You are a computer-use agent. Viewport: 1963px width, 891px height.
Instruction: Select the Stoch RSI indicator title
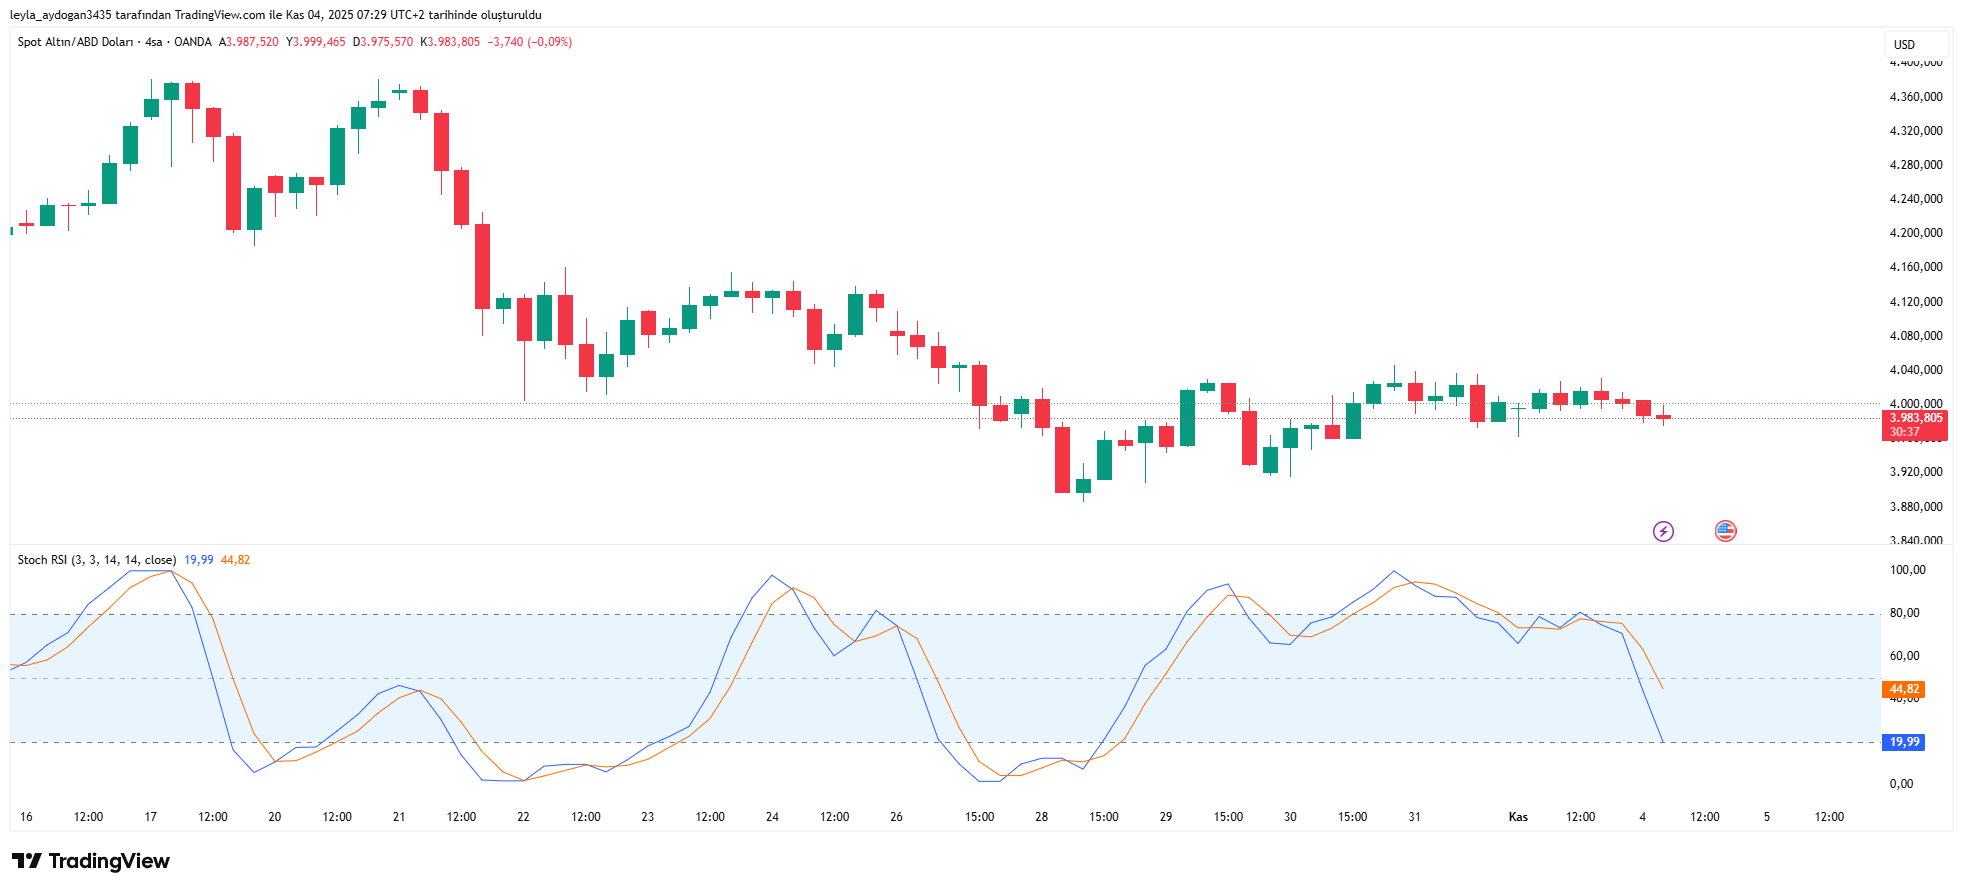point(96,560)
